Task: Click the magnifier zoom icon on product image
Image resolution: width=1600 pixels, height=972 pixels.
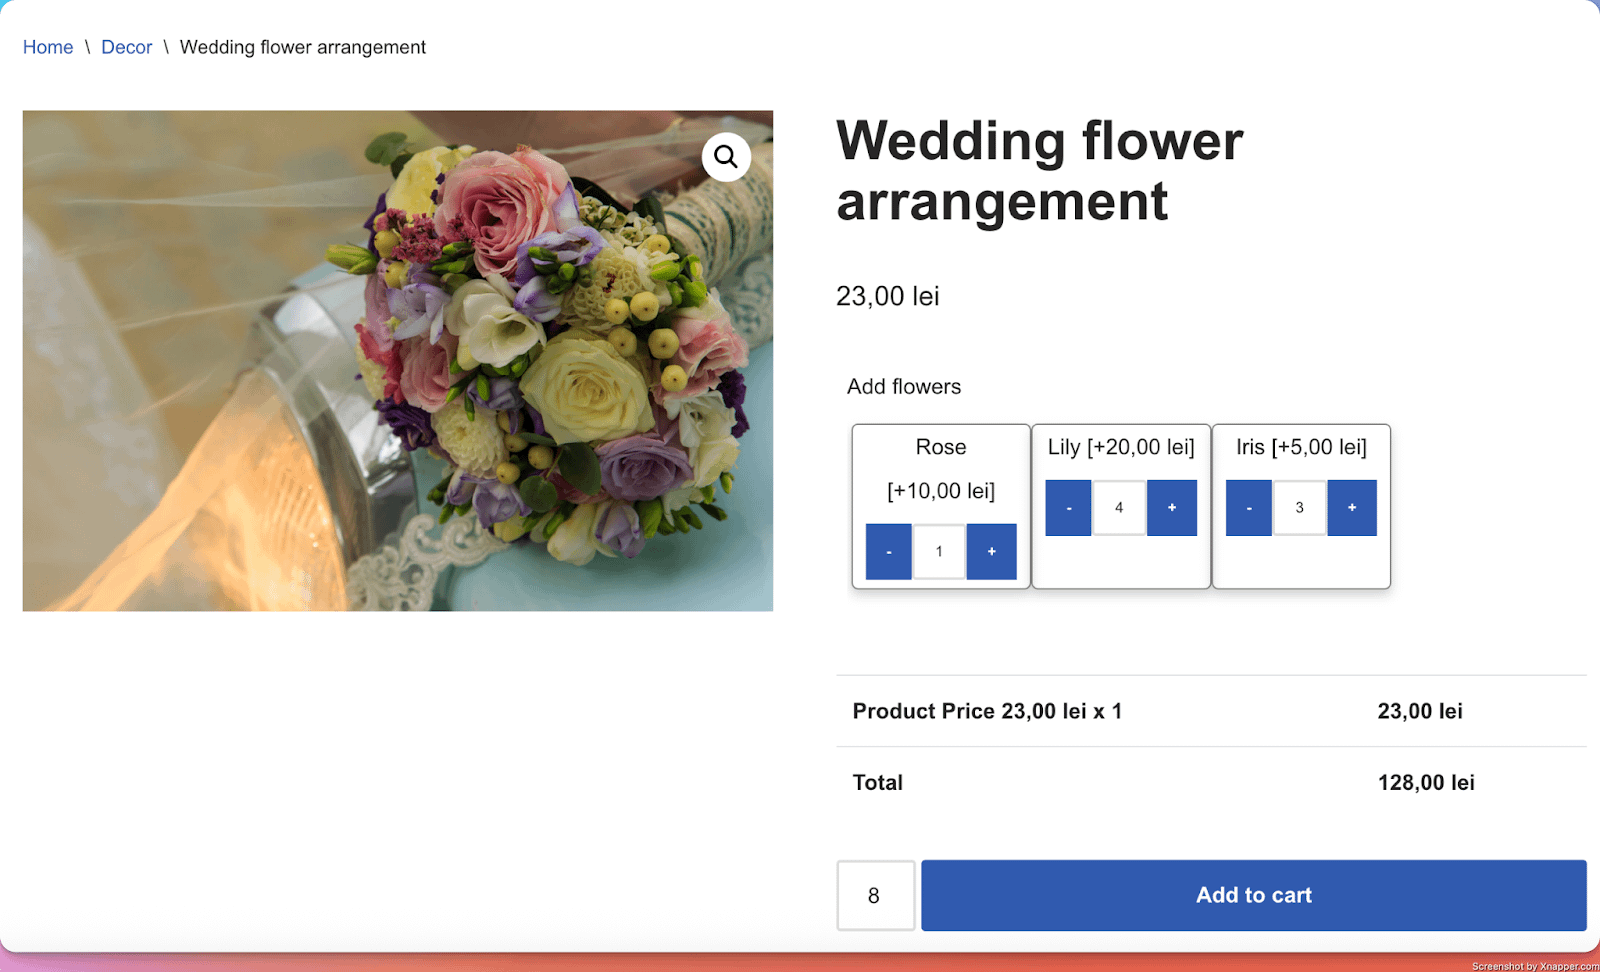Action: coord(726,157)
